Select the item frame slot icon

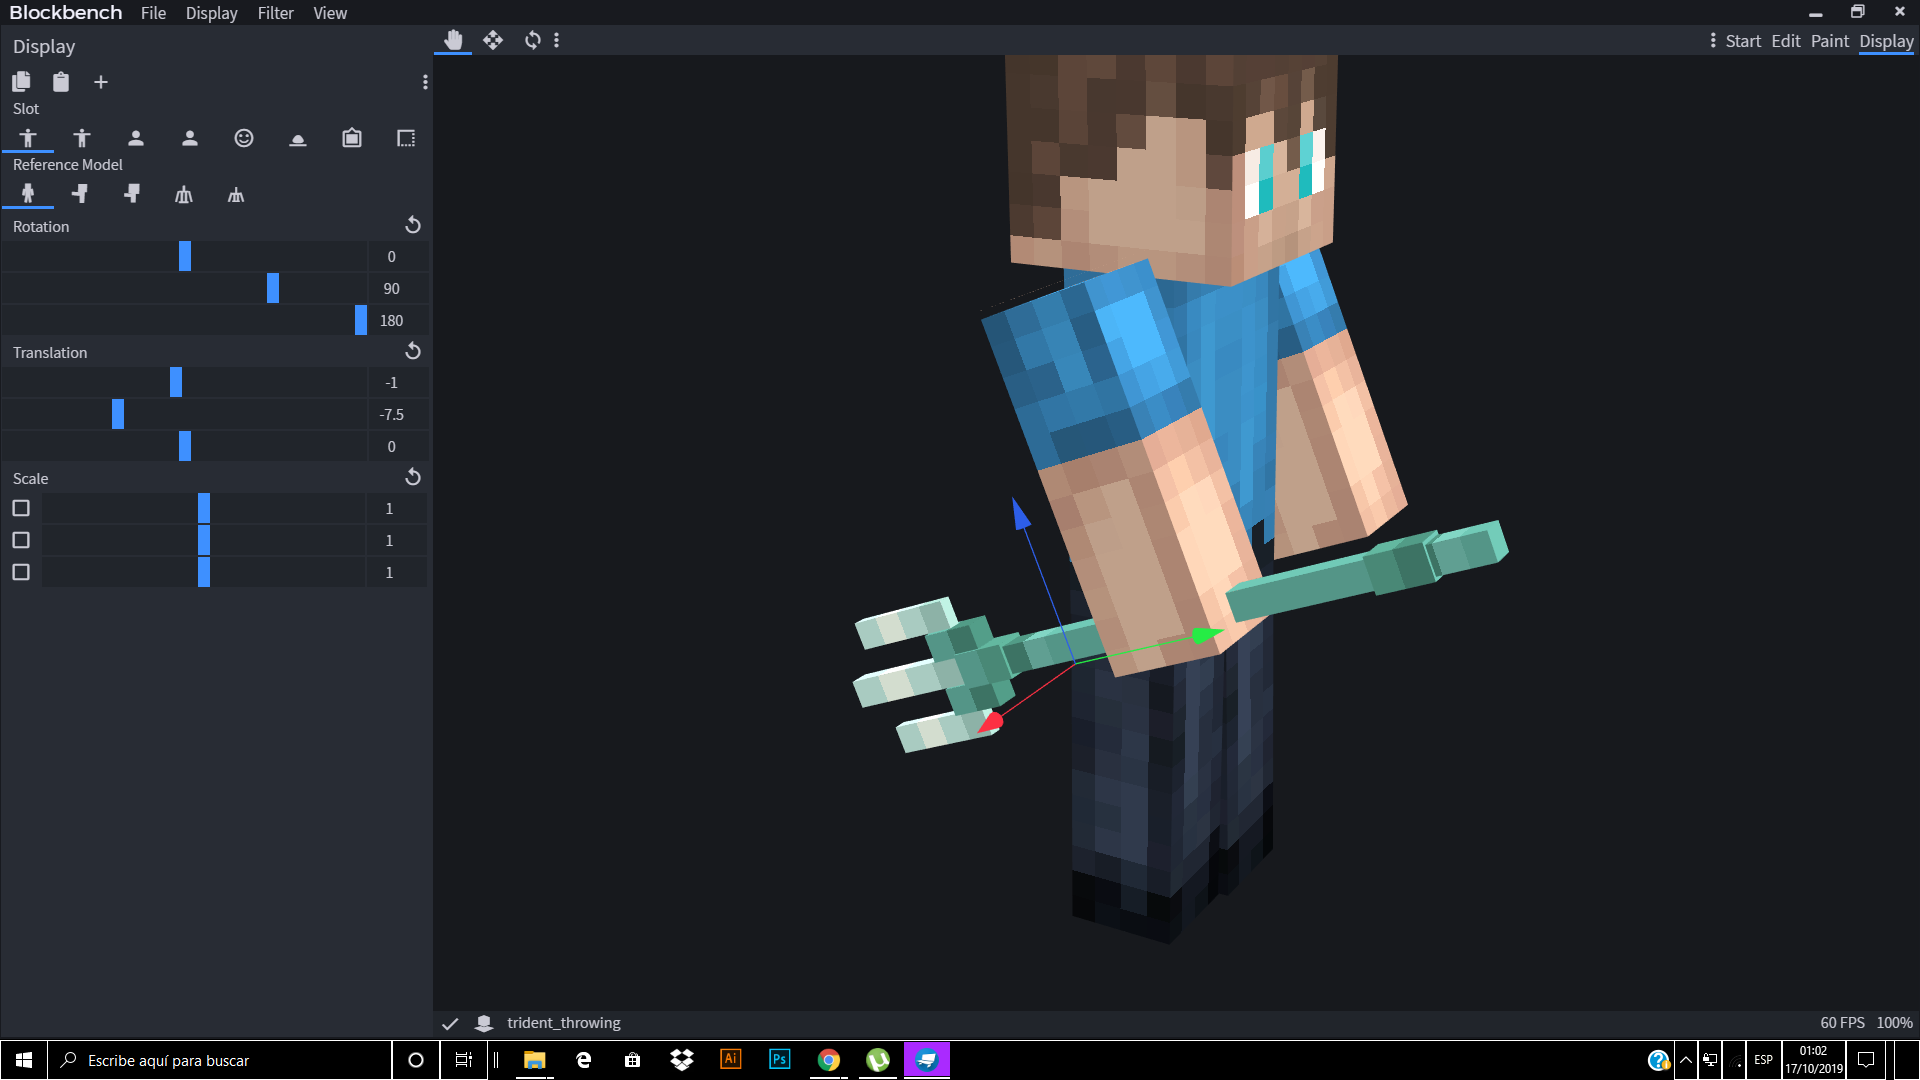tap(351, 138)
